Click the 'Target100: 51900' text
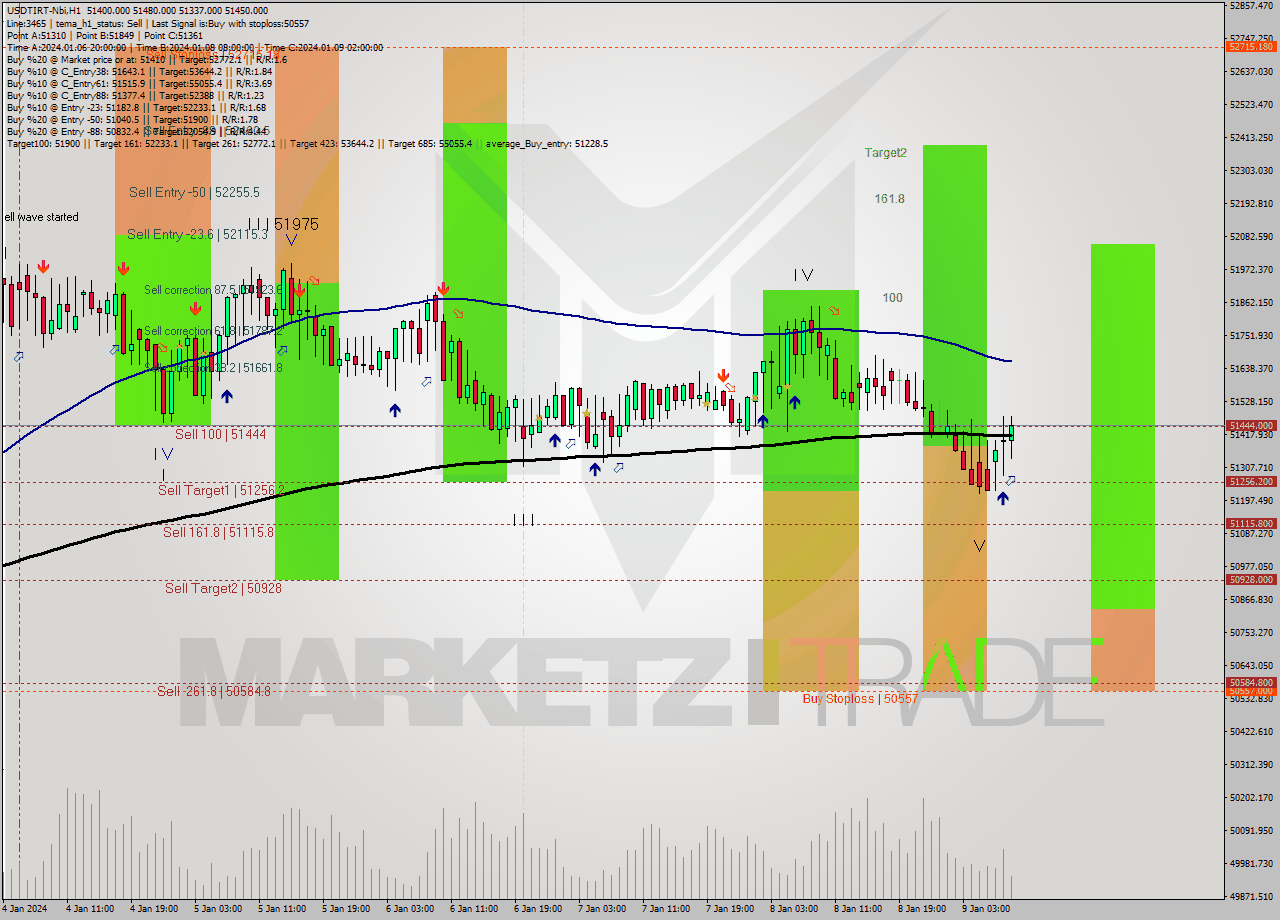Screen dimensions: 1280x920 pos(44,144)
